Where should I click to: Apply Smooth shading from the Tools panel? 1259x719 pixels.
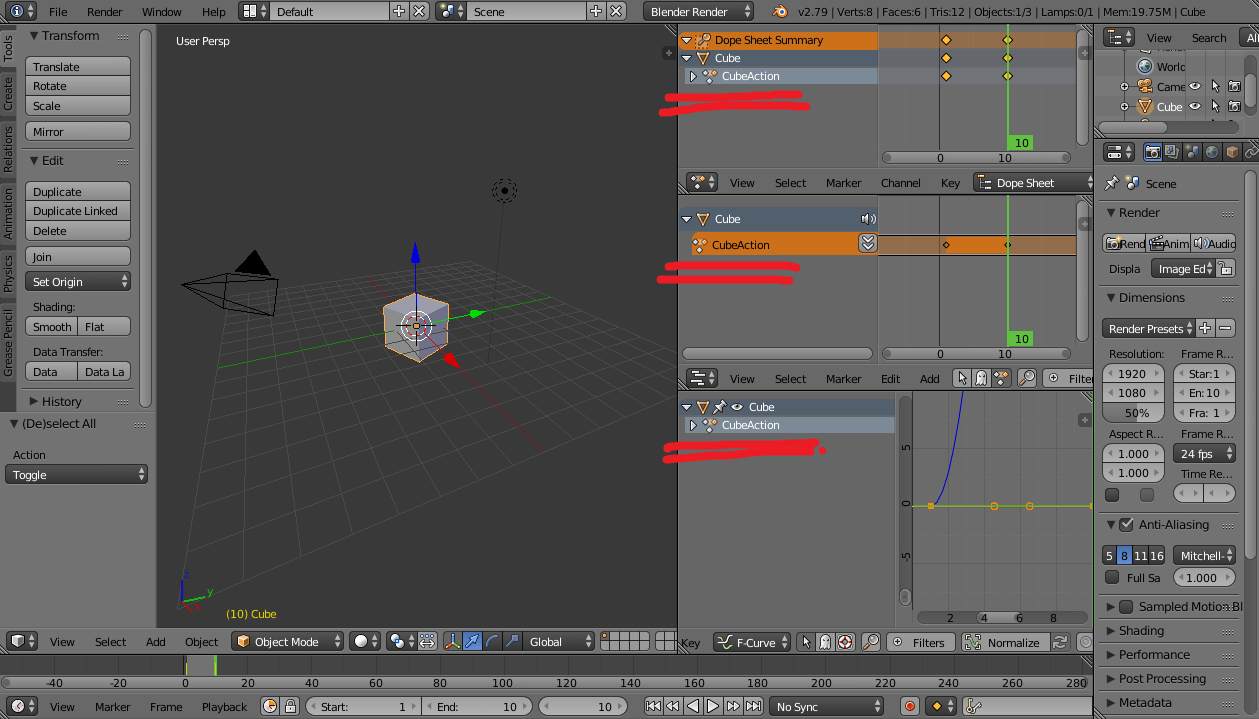(52, 326)
